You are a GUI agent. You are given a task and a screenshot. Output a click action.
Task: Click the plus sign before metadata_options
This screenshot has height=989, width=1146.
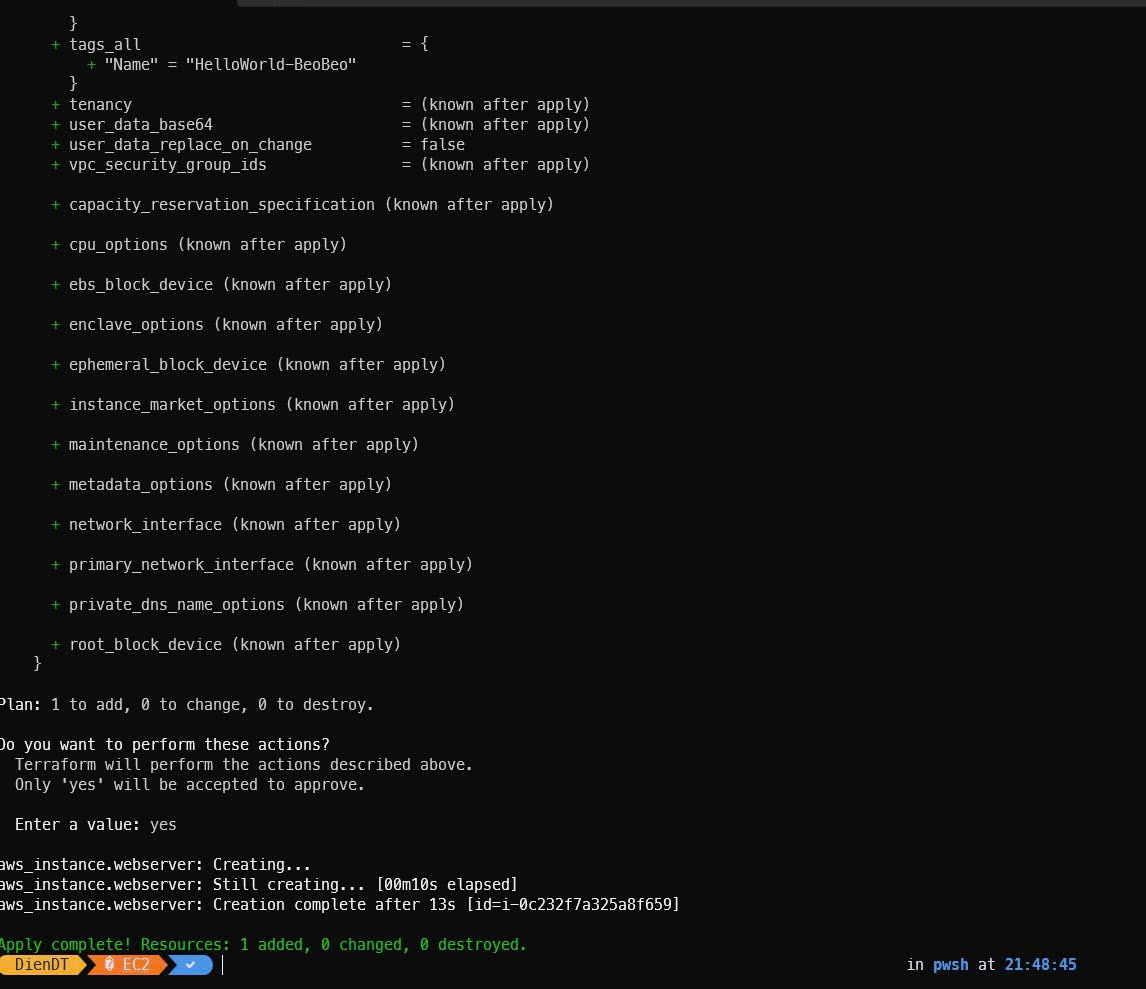click(55, 485)
